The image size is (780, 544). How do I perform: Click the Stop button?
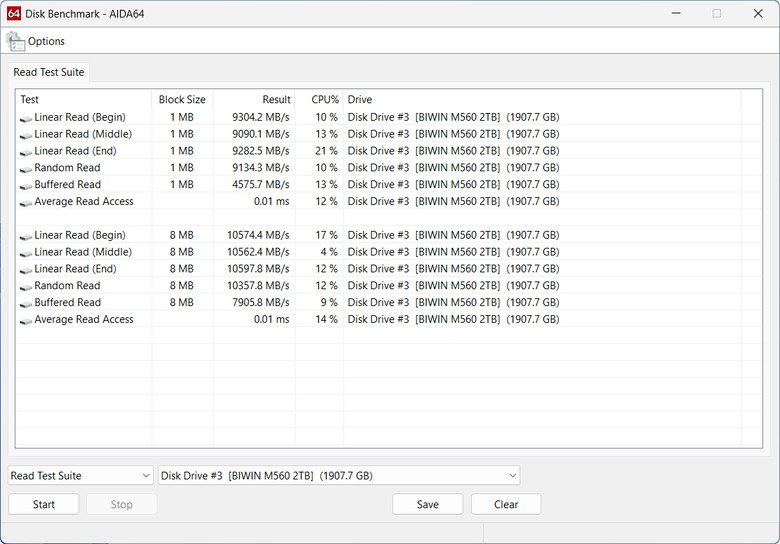point(121,505)
